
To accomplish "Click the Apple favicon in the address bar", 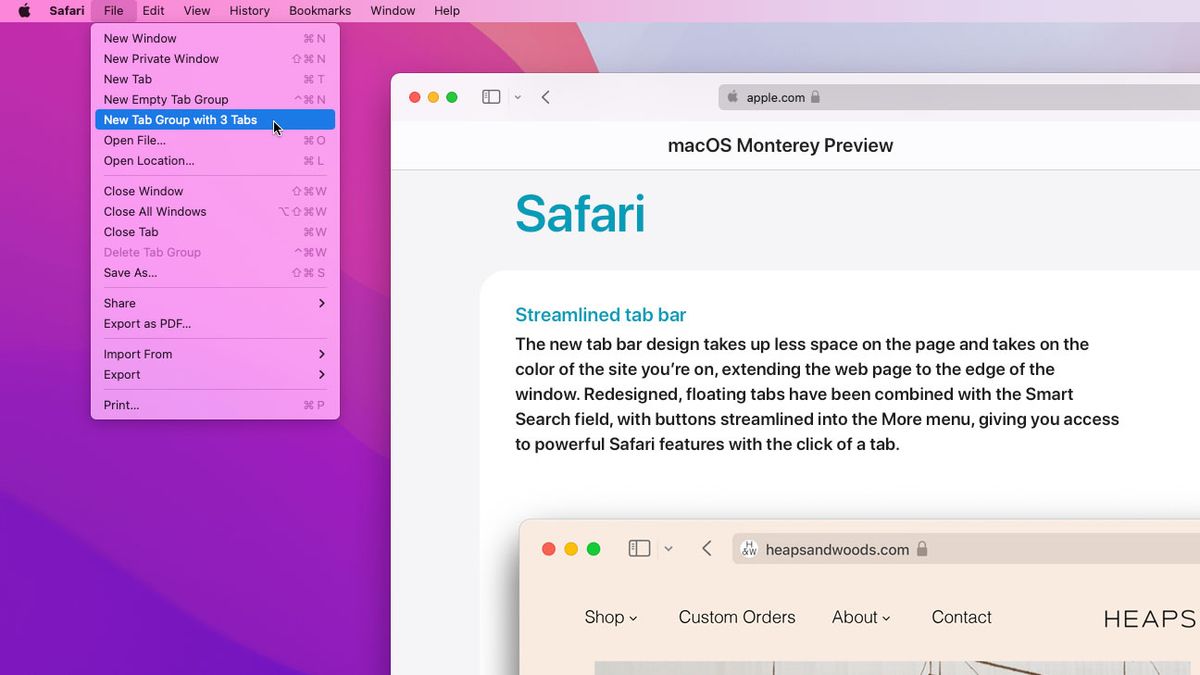I will (x=731, y=97).
